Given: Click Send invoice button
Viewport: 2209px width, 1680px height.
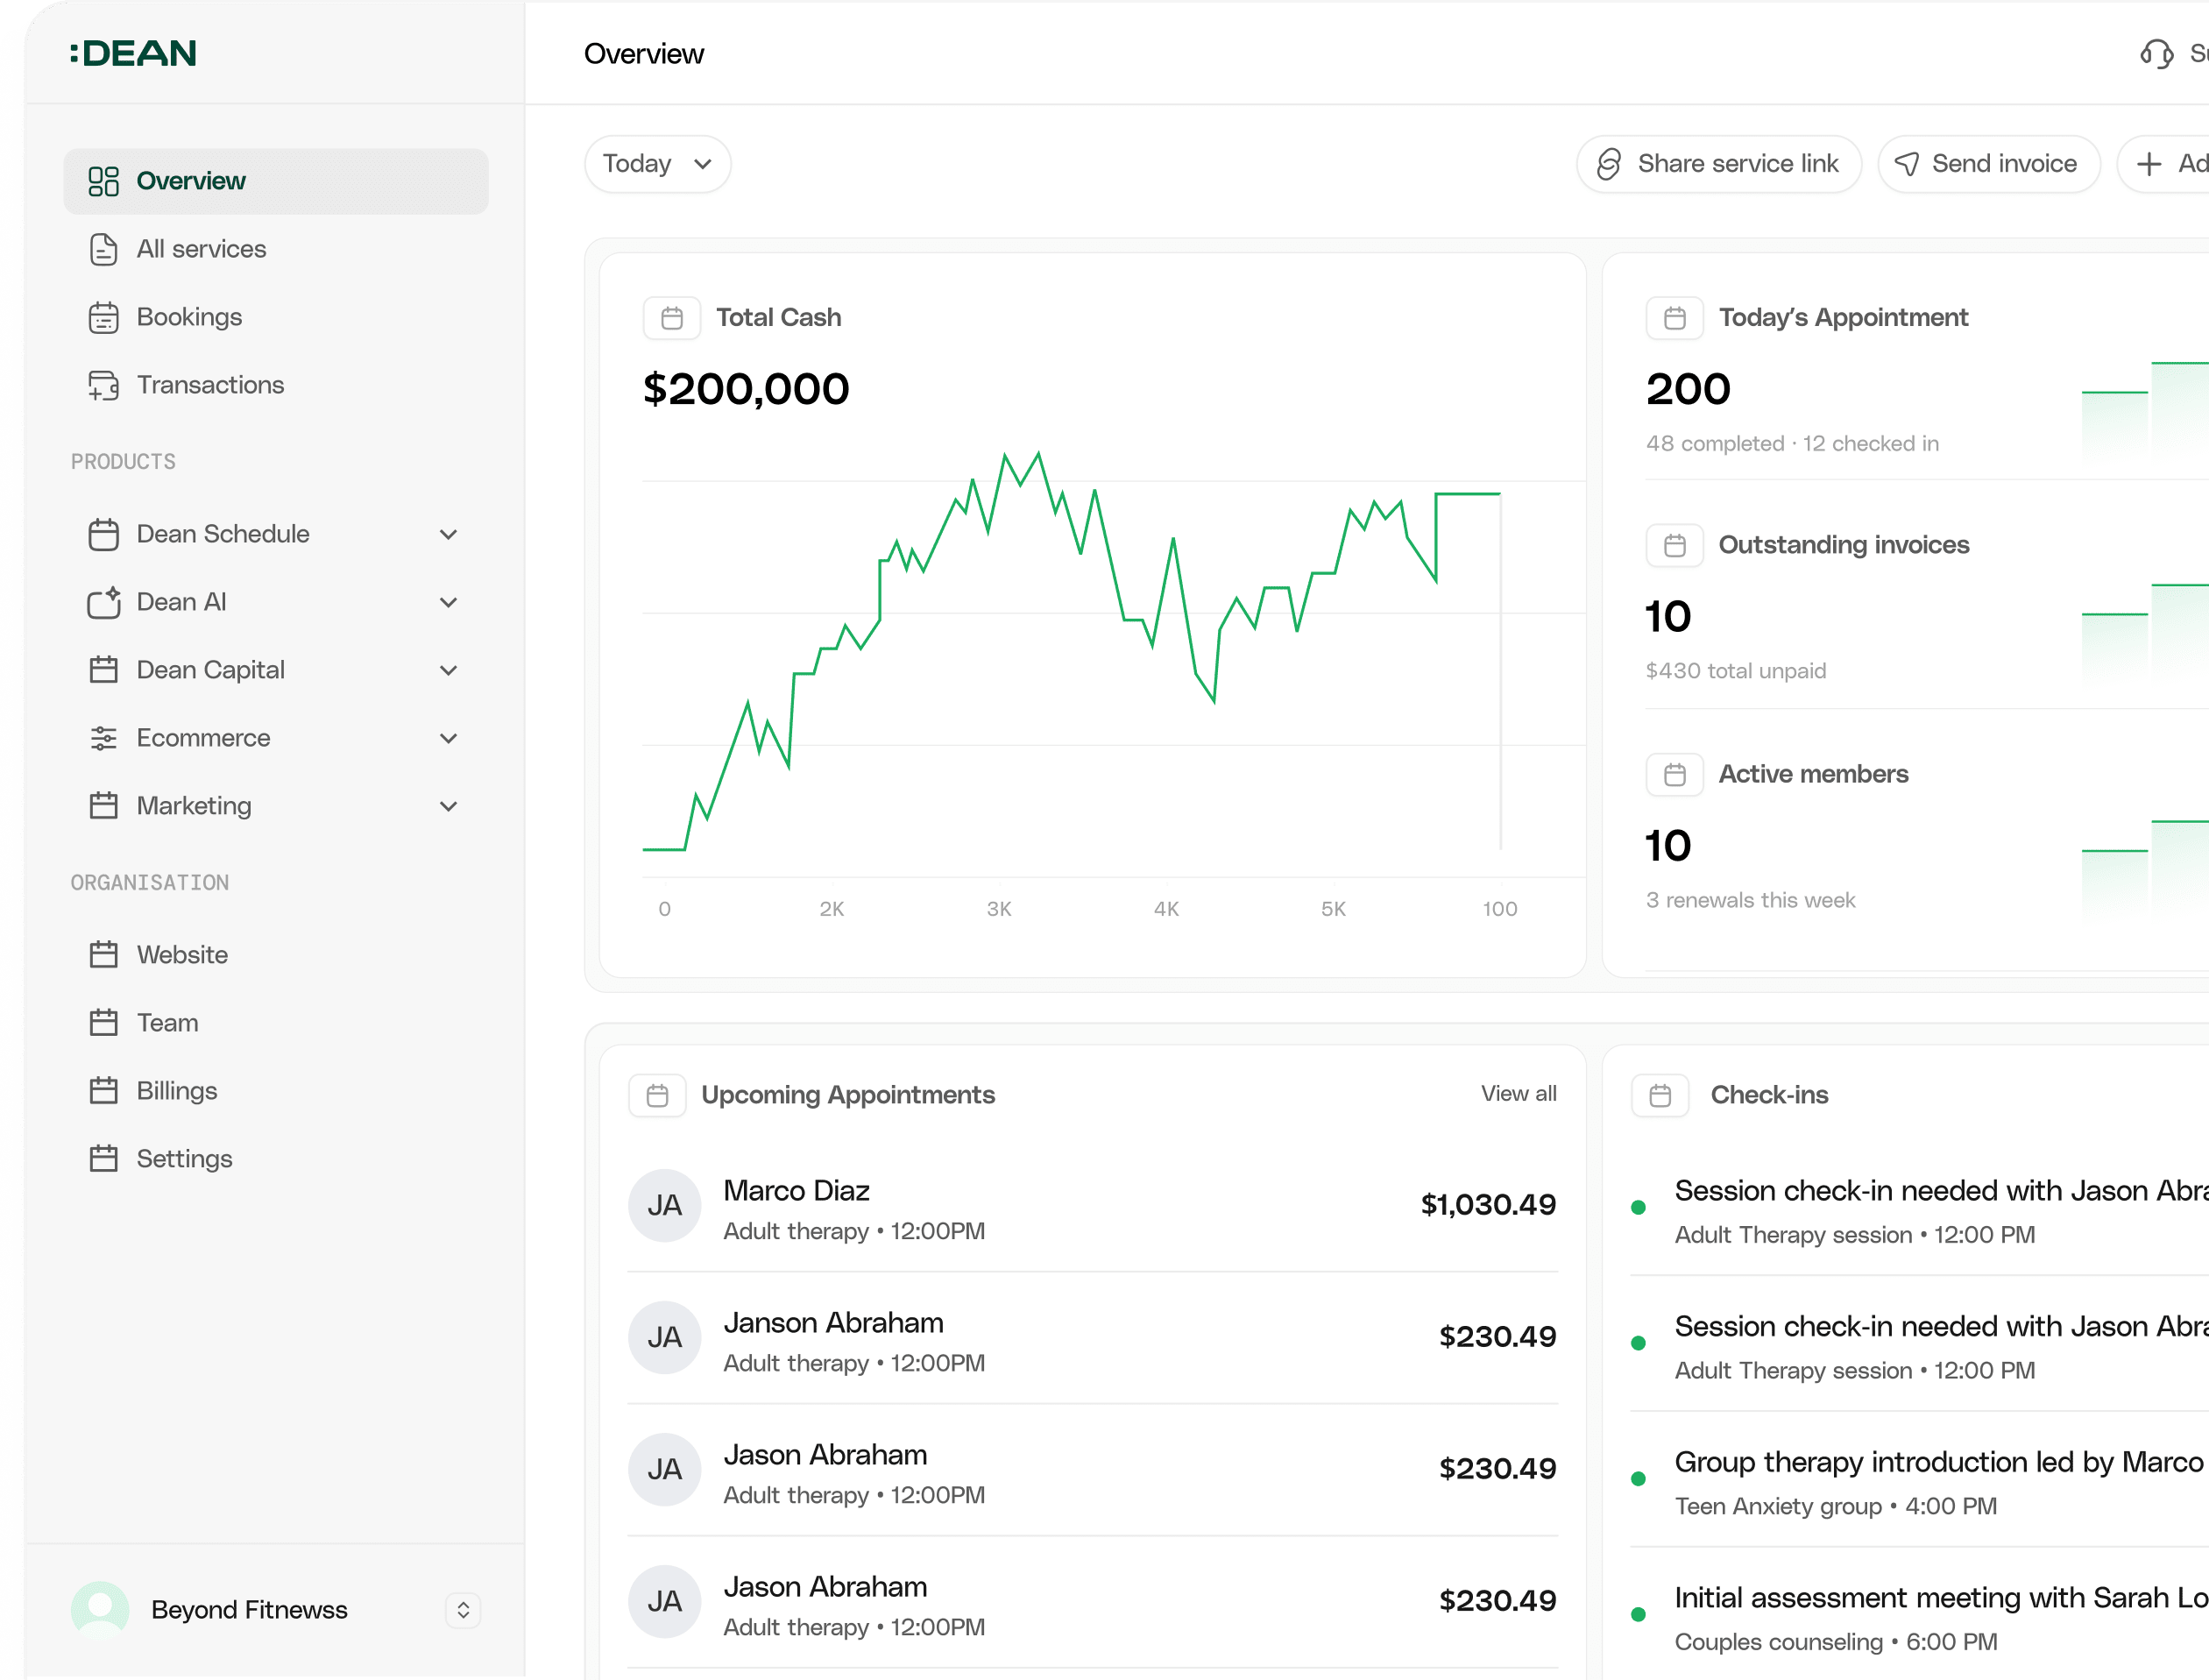Looking at the screenshot, I should (1989, 164).
